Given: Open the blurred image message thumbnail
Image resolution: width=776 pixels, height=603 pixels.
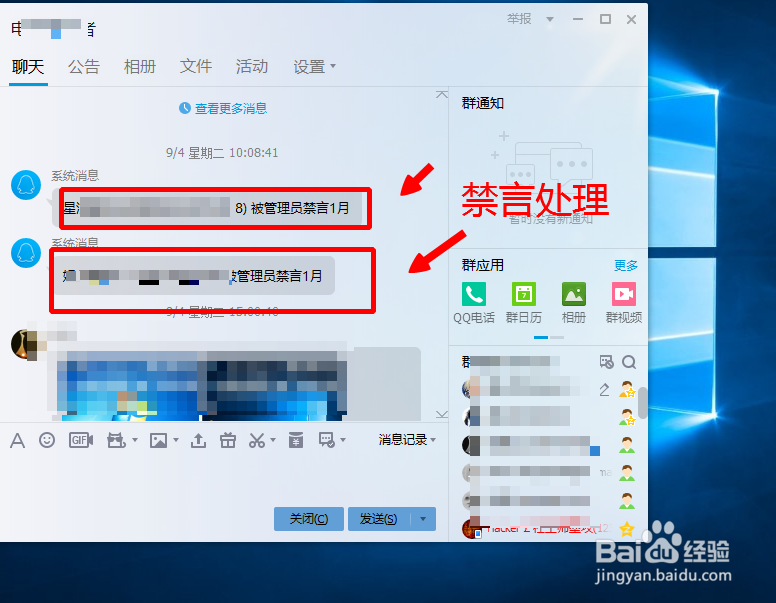Looking at the screenshot, I should tap(202, 384).
